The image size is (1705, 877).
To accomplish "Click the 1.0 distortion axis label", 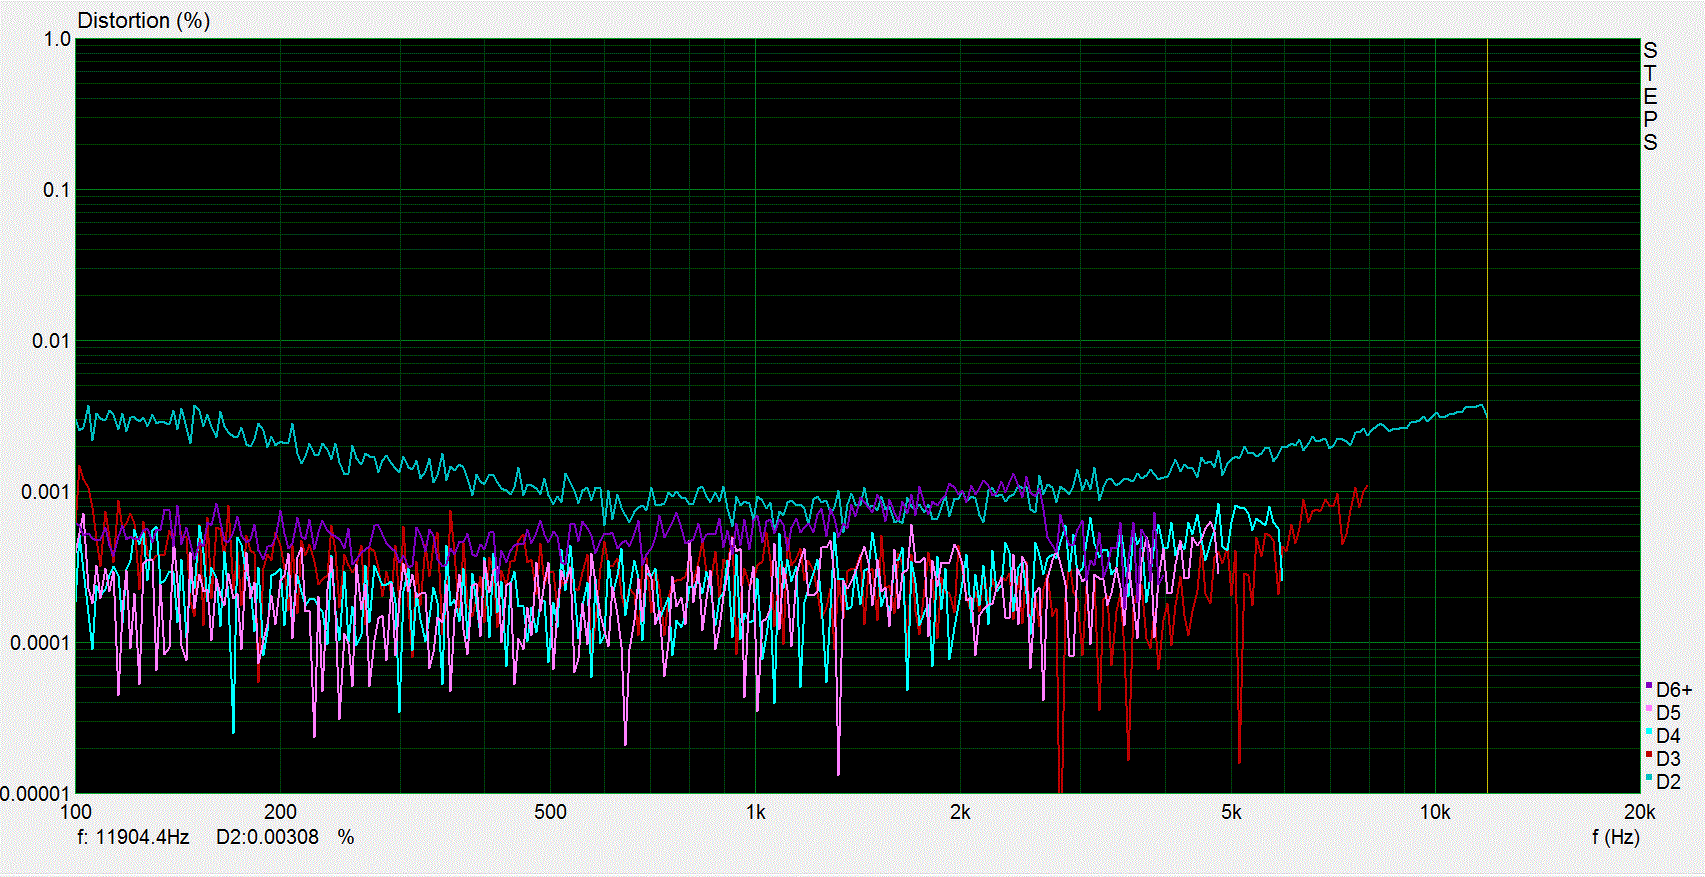I will [58, 39].
